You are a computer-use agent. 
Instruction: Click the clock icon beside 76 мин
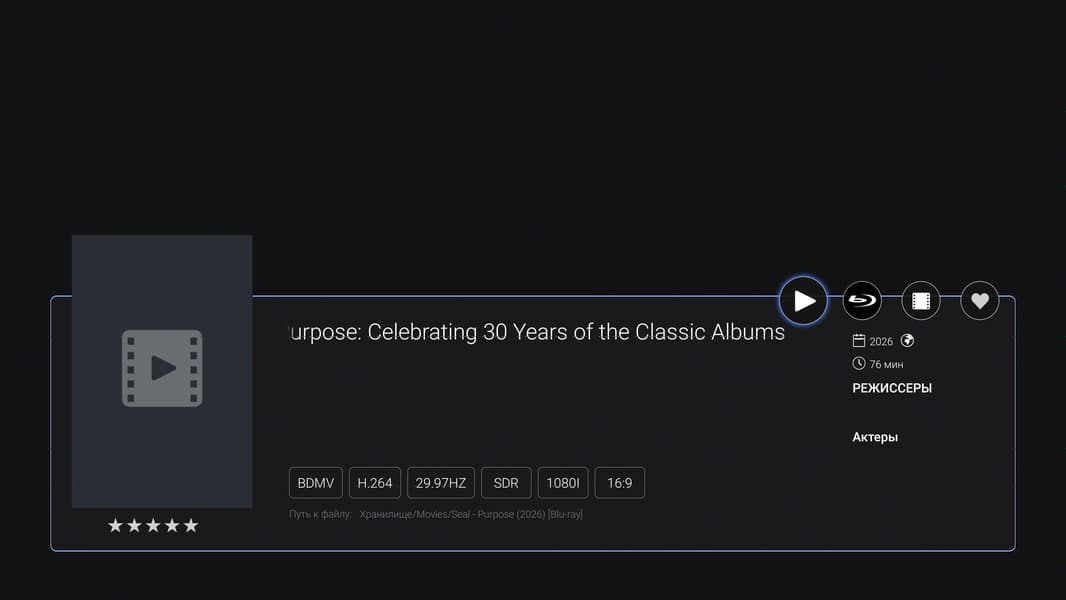859,364
